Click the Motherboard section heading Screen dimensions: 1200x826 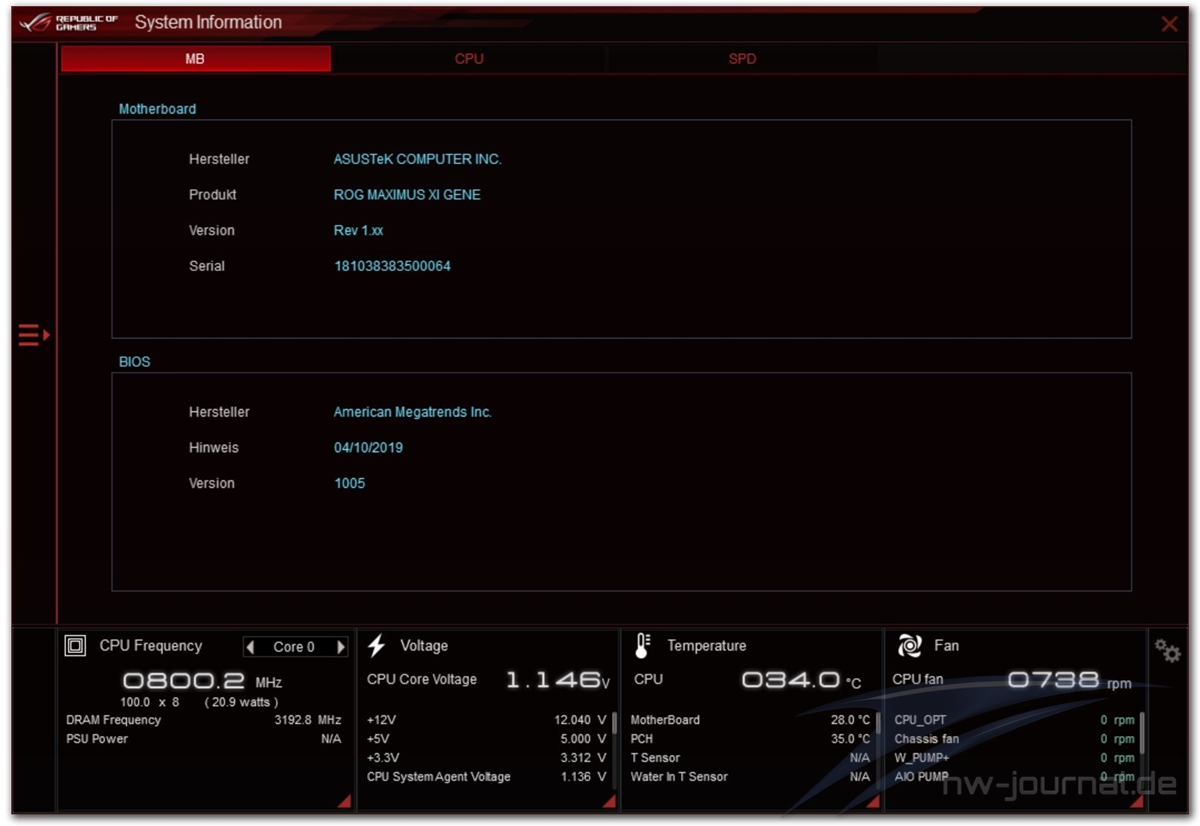point(157,109)
